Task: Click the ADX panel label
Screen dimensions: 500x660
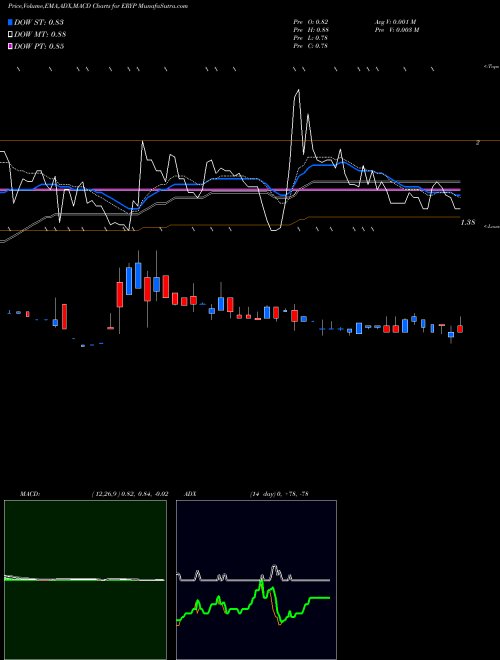Action: [190, 494]
